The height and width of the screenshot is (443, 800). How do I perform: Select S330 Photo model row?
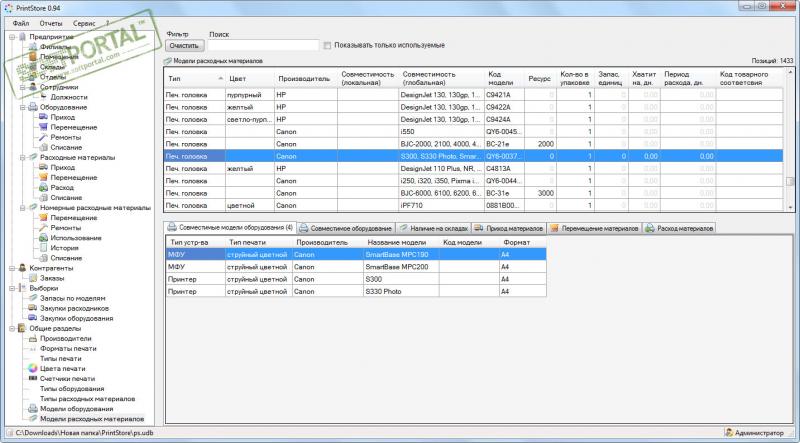coord(357,291)
